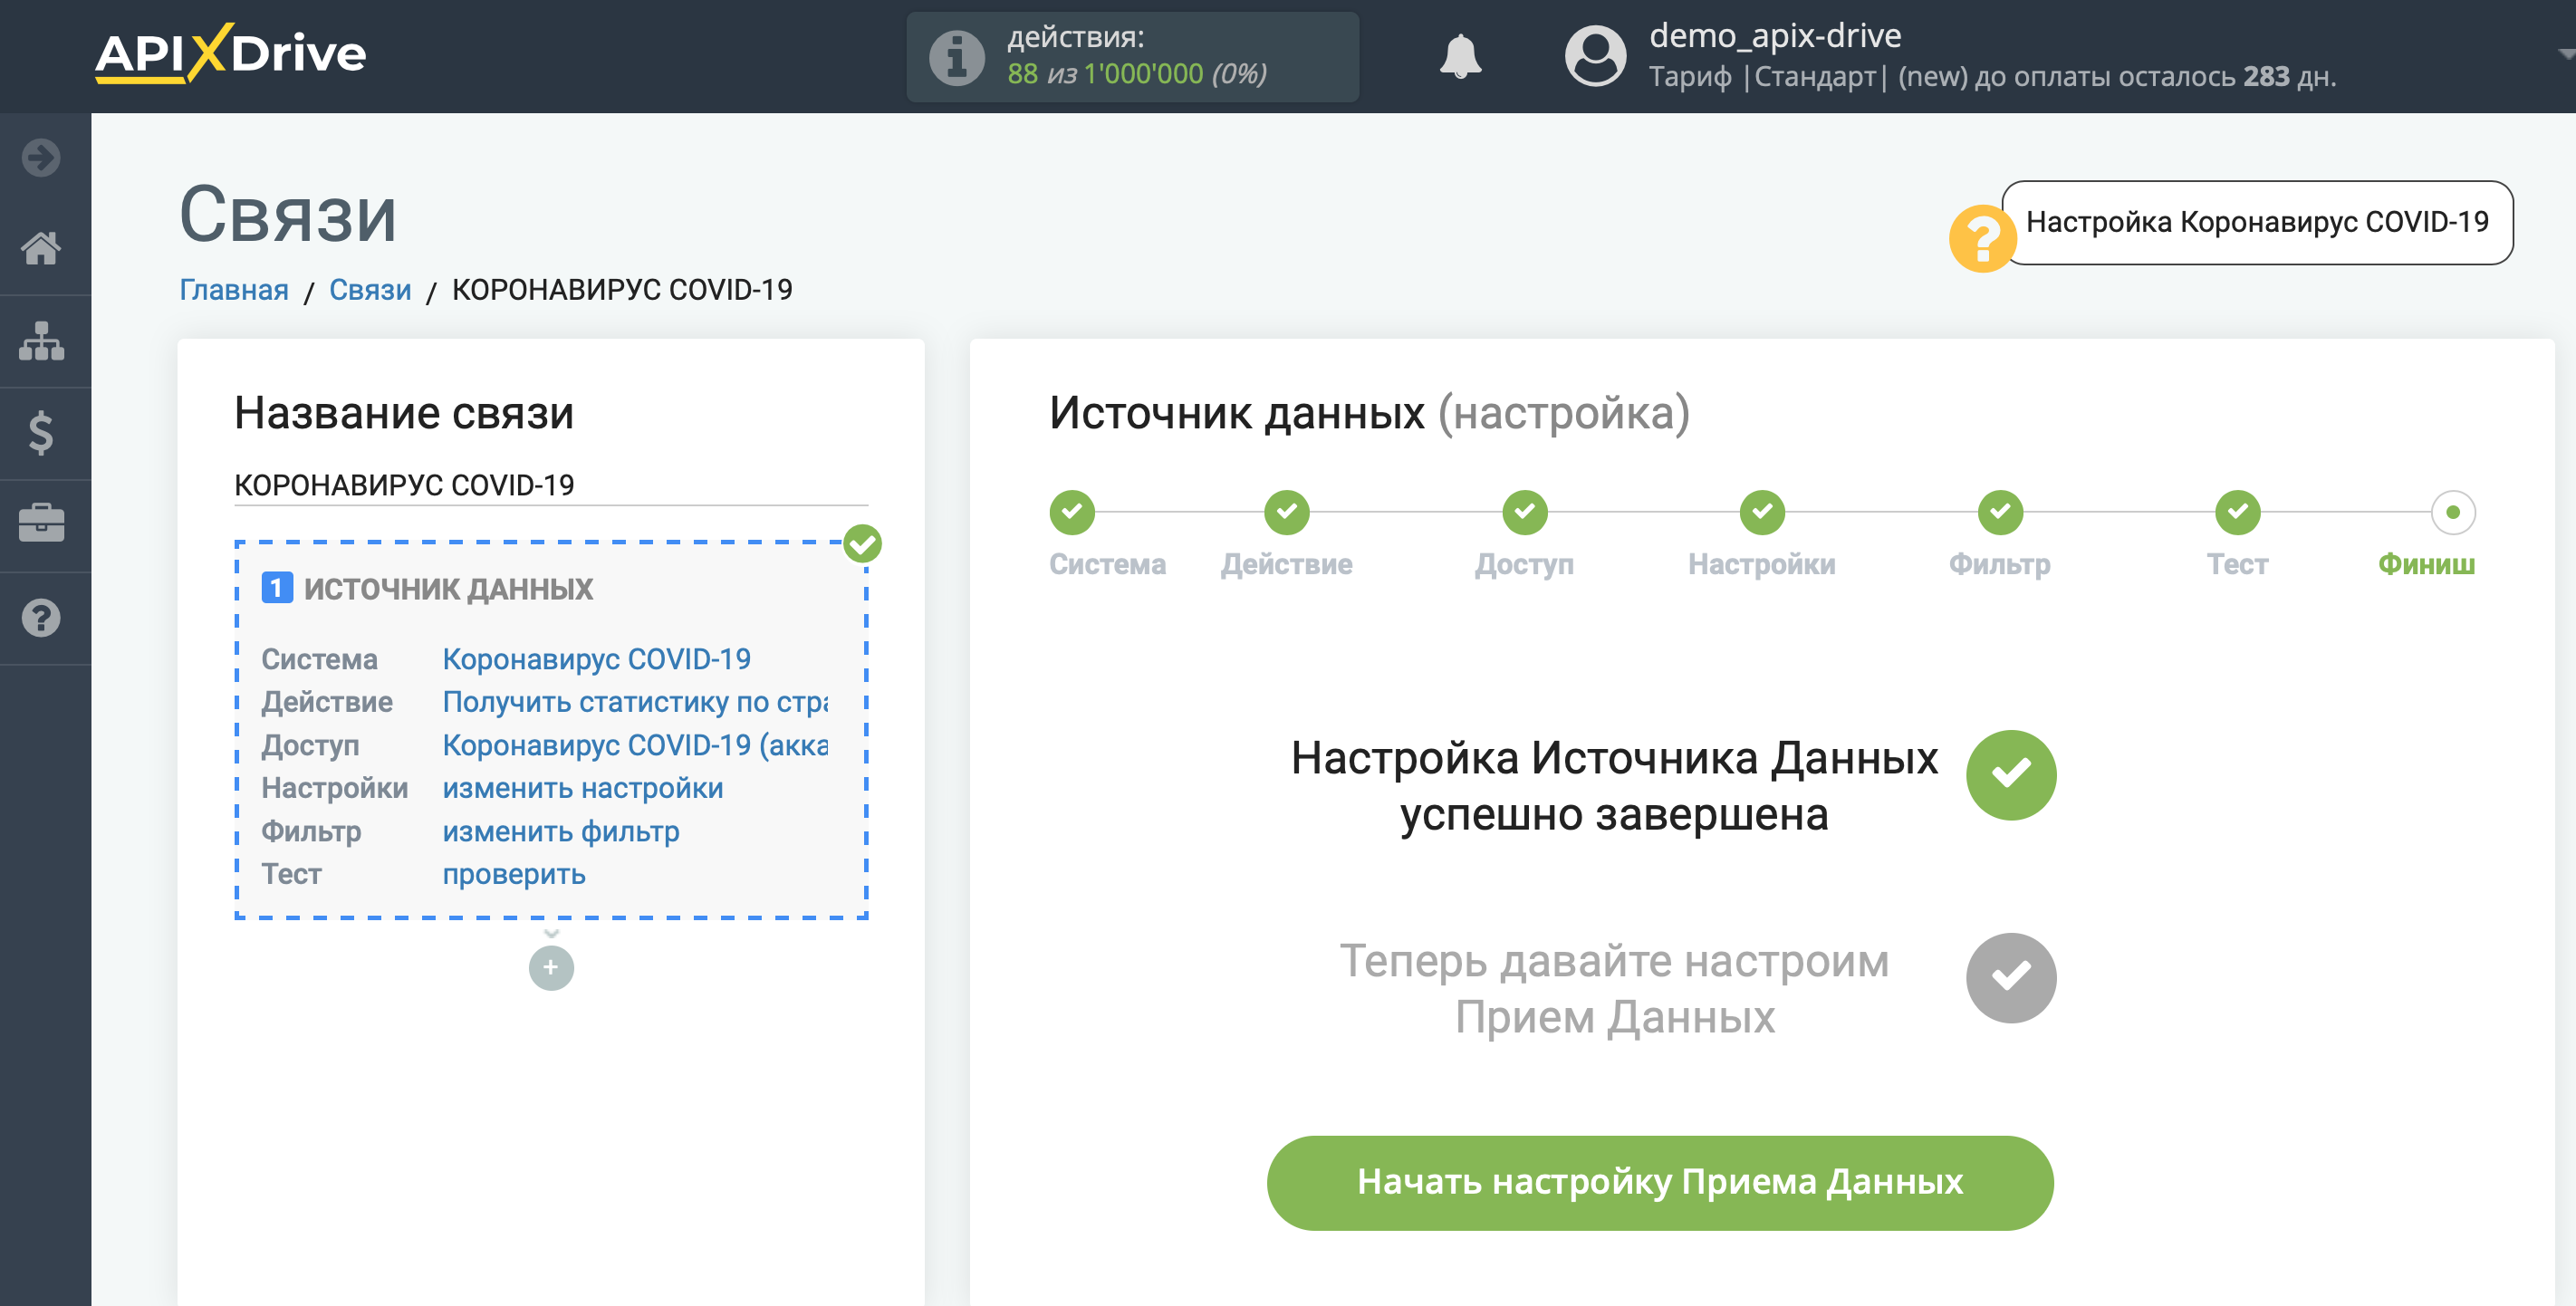Click the username demo_apix-drive
Image resolution: width=2576 pixels, height=1306 pixels.
(1775, 36)
